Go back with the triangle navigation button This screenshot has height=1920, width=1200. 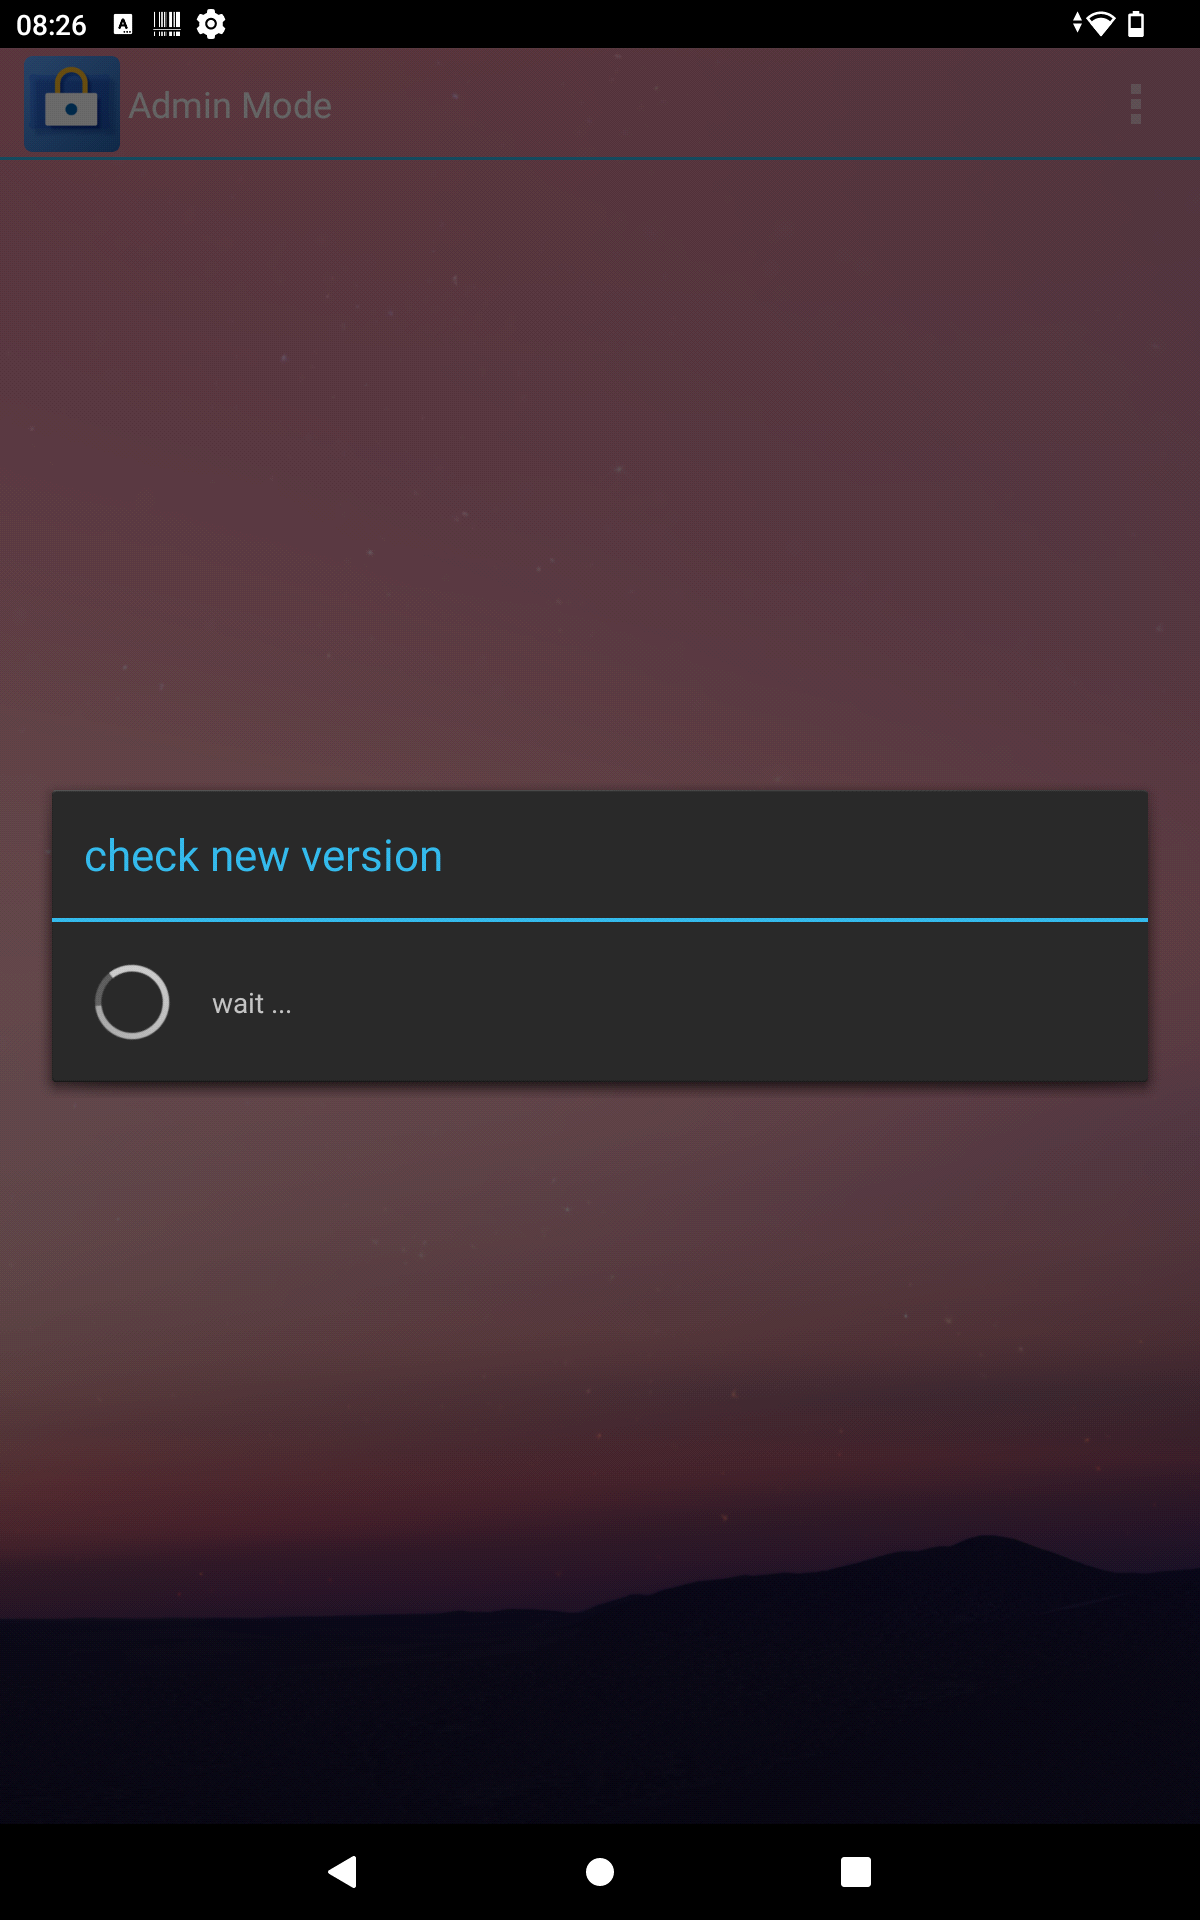(x=343, y=1871)
